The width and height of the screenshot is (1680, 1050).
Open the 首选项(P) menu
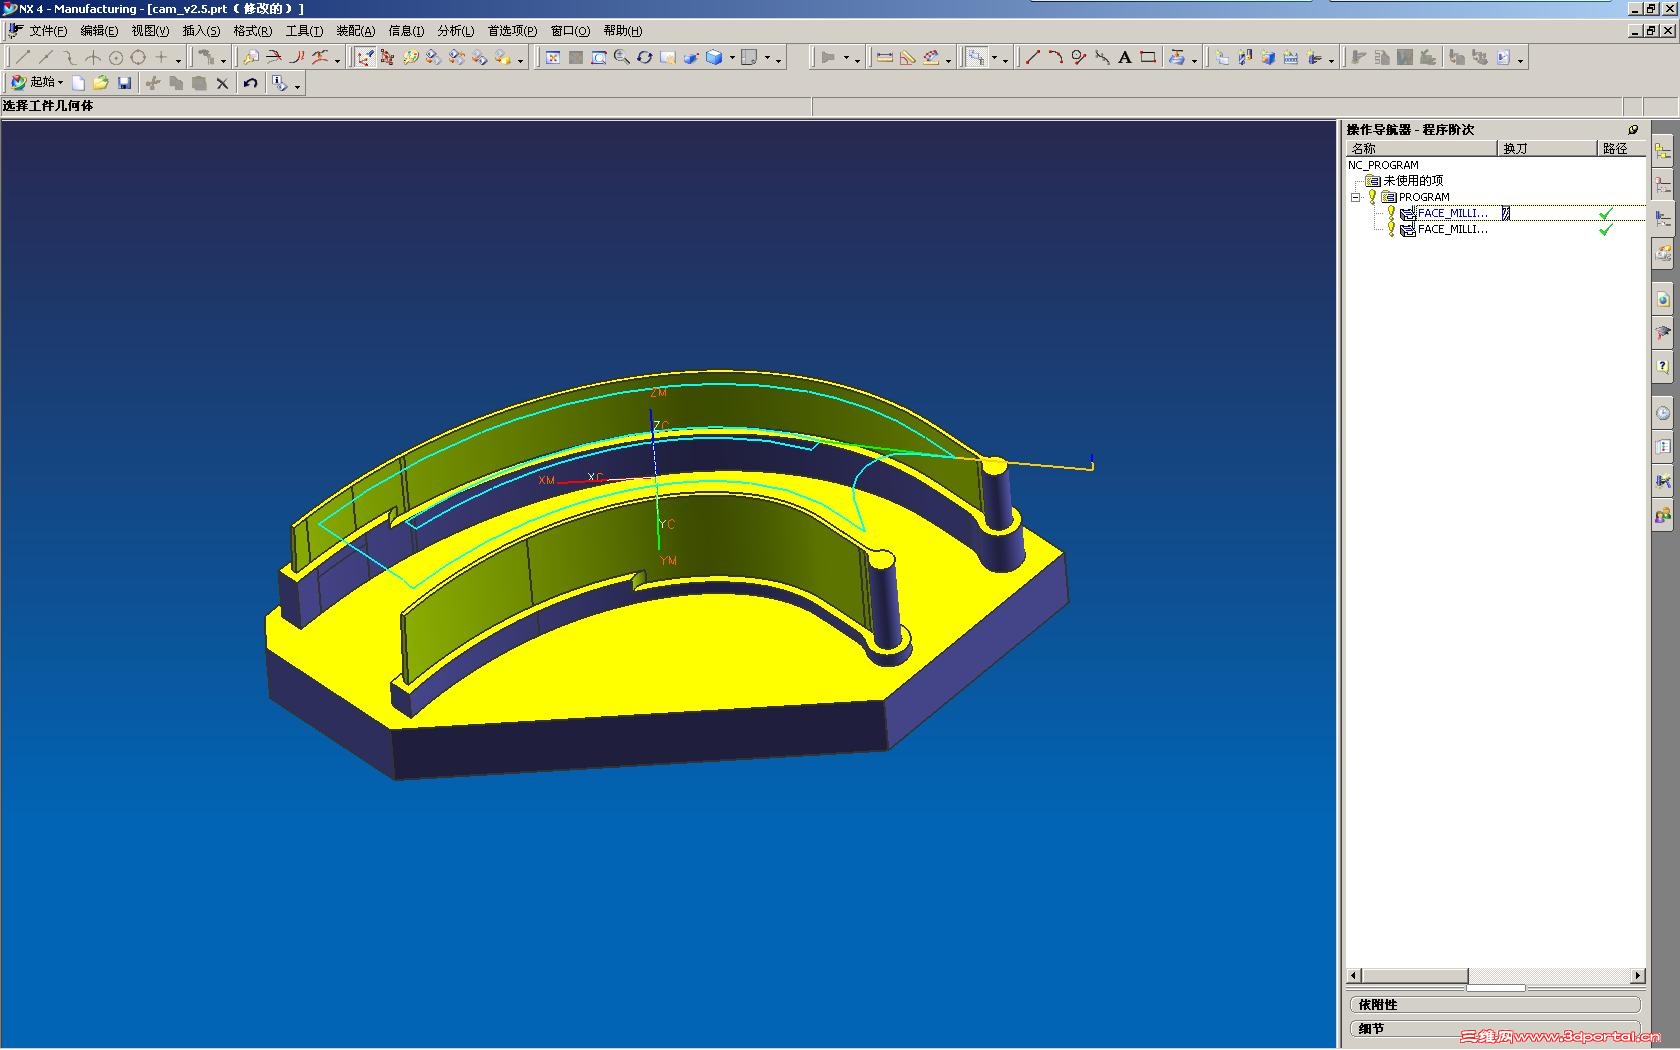coord(512,31)
